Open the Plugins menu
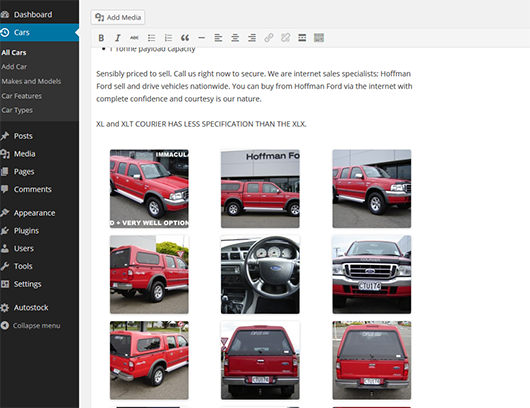The width and height of the screenshot is (530, 408). (39, 231)
